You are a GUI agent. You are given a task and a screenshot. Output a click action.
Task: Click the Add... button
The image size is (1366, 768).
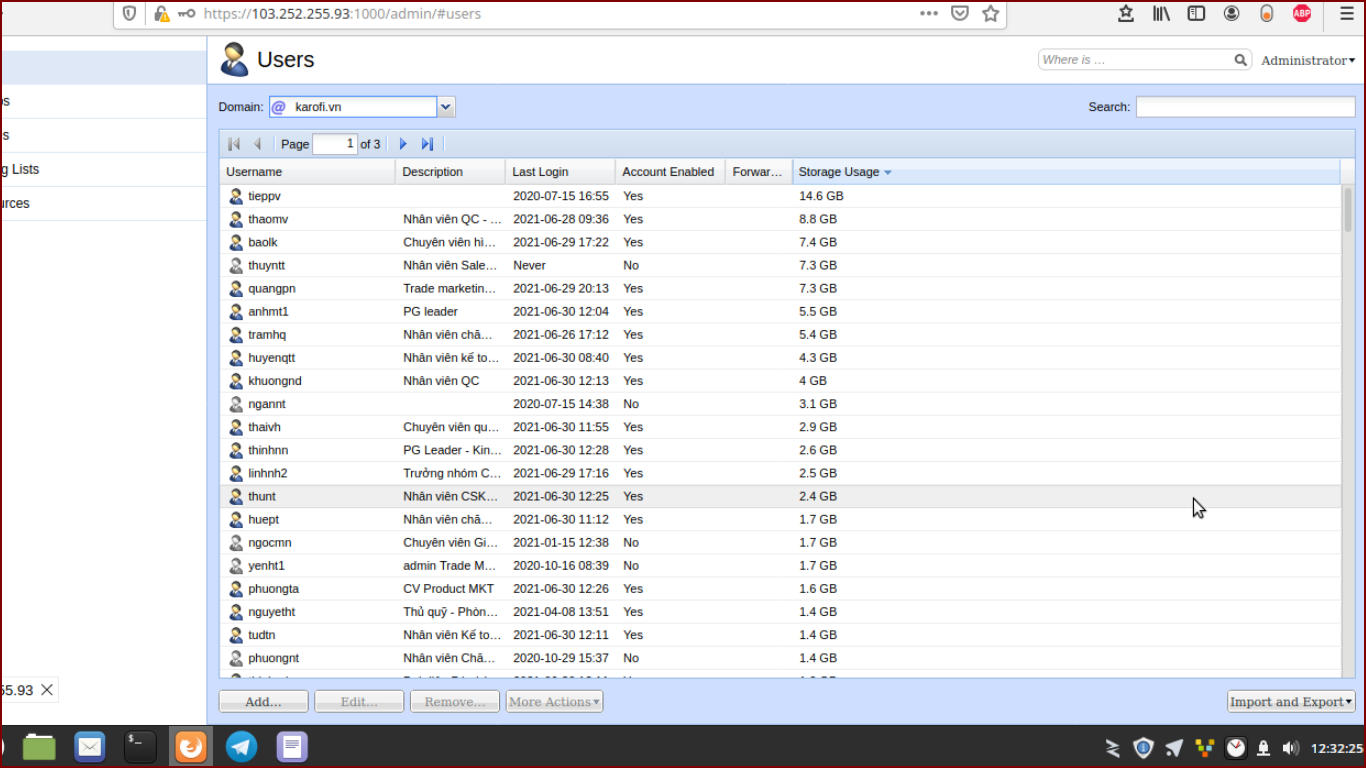264,702
